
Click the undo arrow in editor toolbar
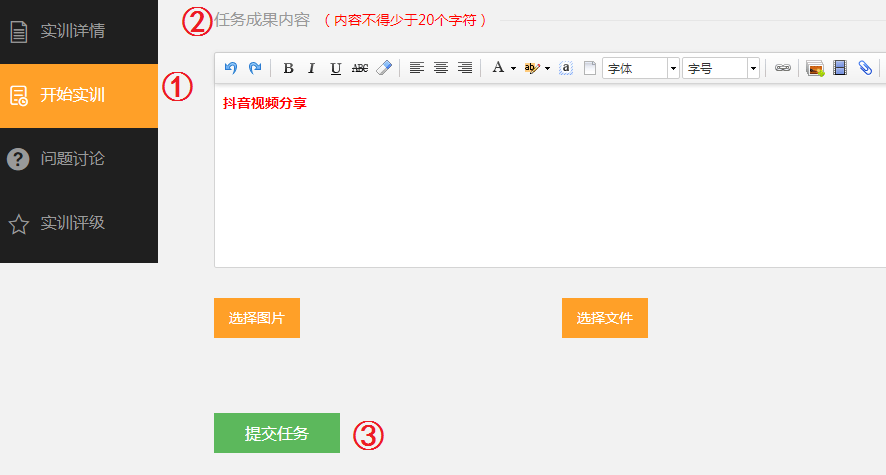coord(231,68)
